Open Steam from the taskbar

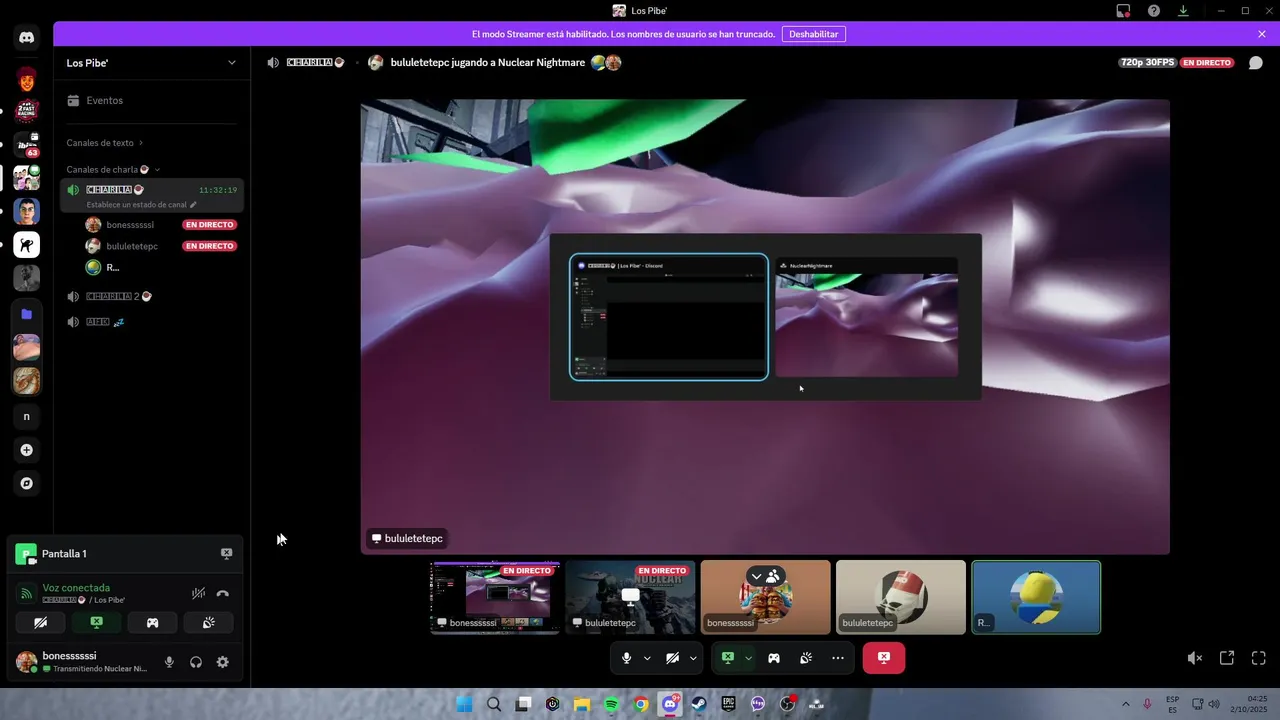click(699, 704)
